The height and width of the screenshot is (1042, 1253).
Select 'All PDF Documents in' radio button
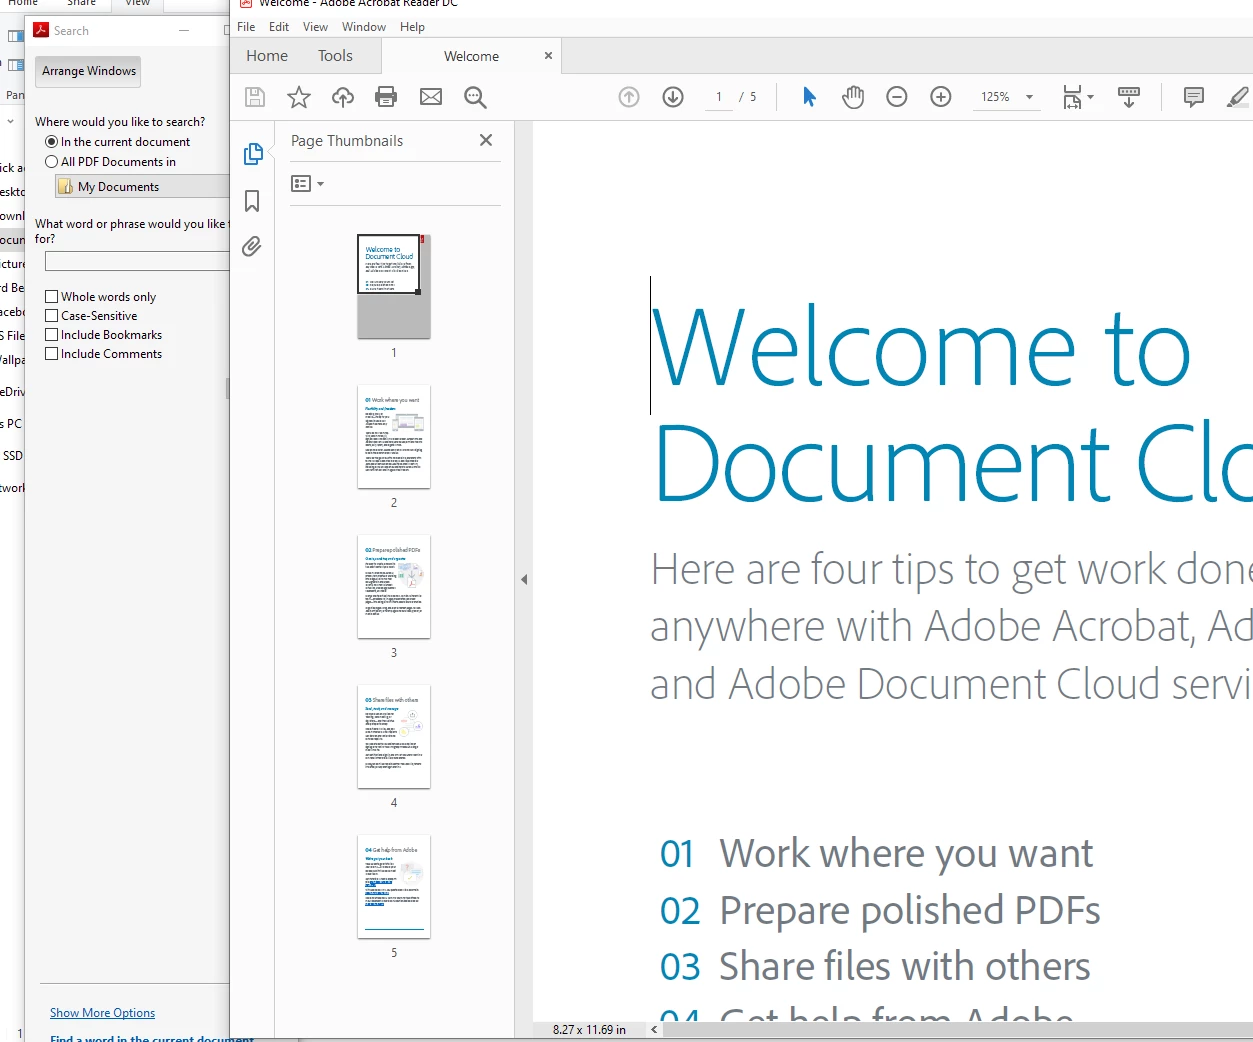51,161
